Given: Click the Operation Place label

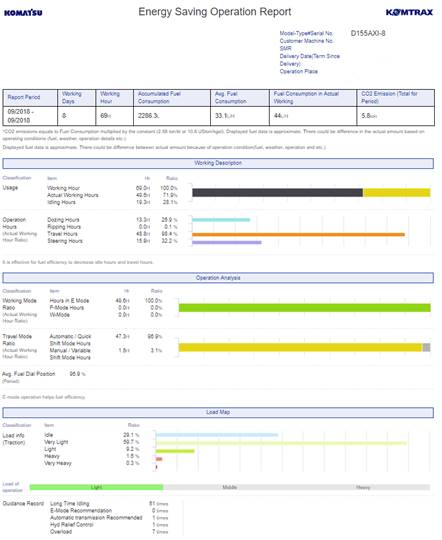Looking at the screenshot, I should 298,71.
